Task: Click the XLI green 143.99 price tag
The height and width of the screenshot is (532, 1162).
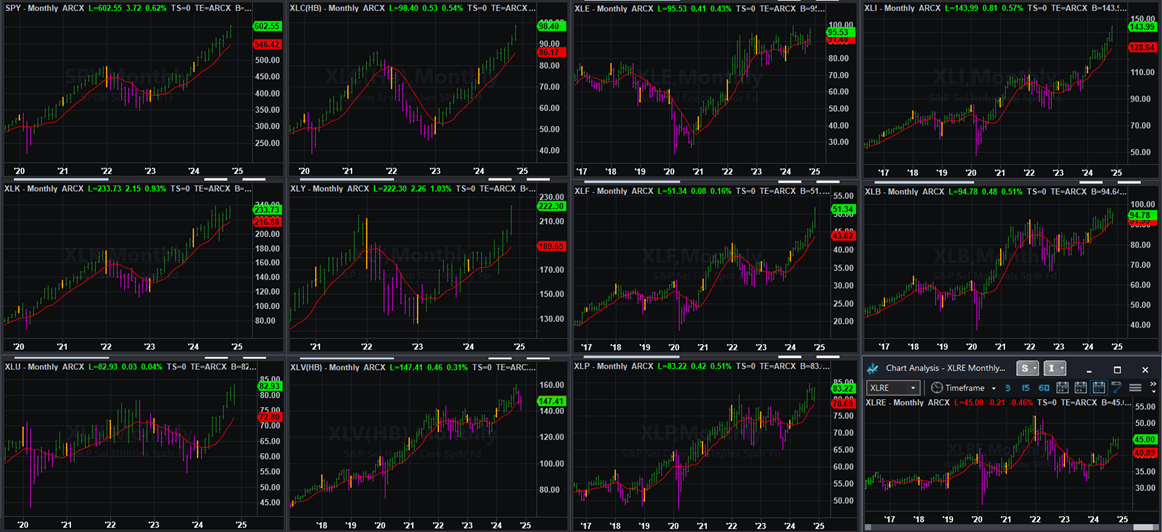Action: coord(1141,27)
